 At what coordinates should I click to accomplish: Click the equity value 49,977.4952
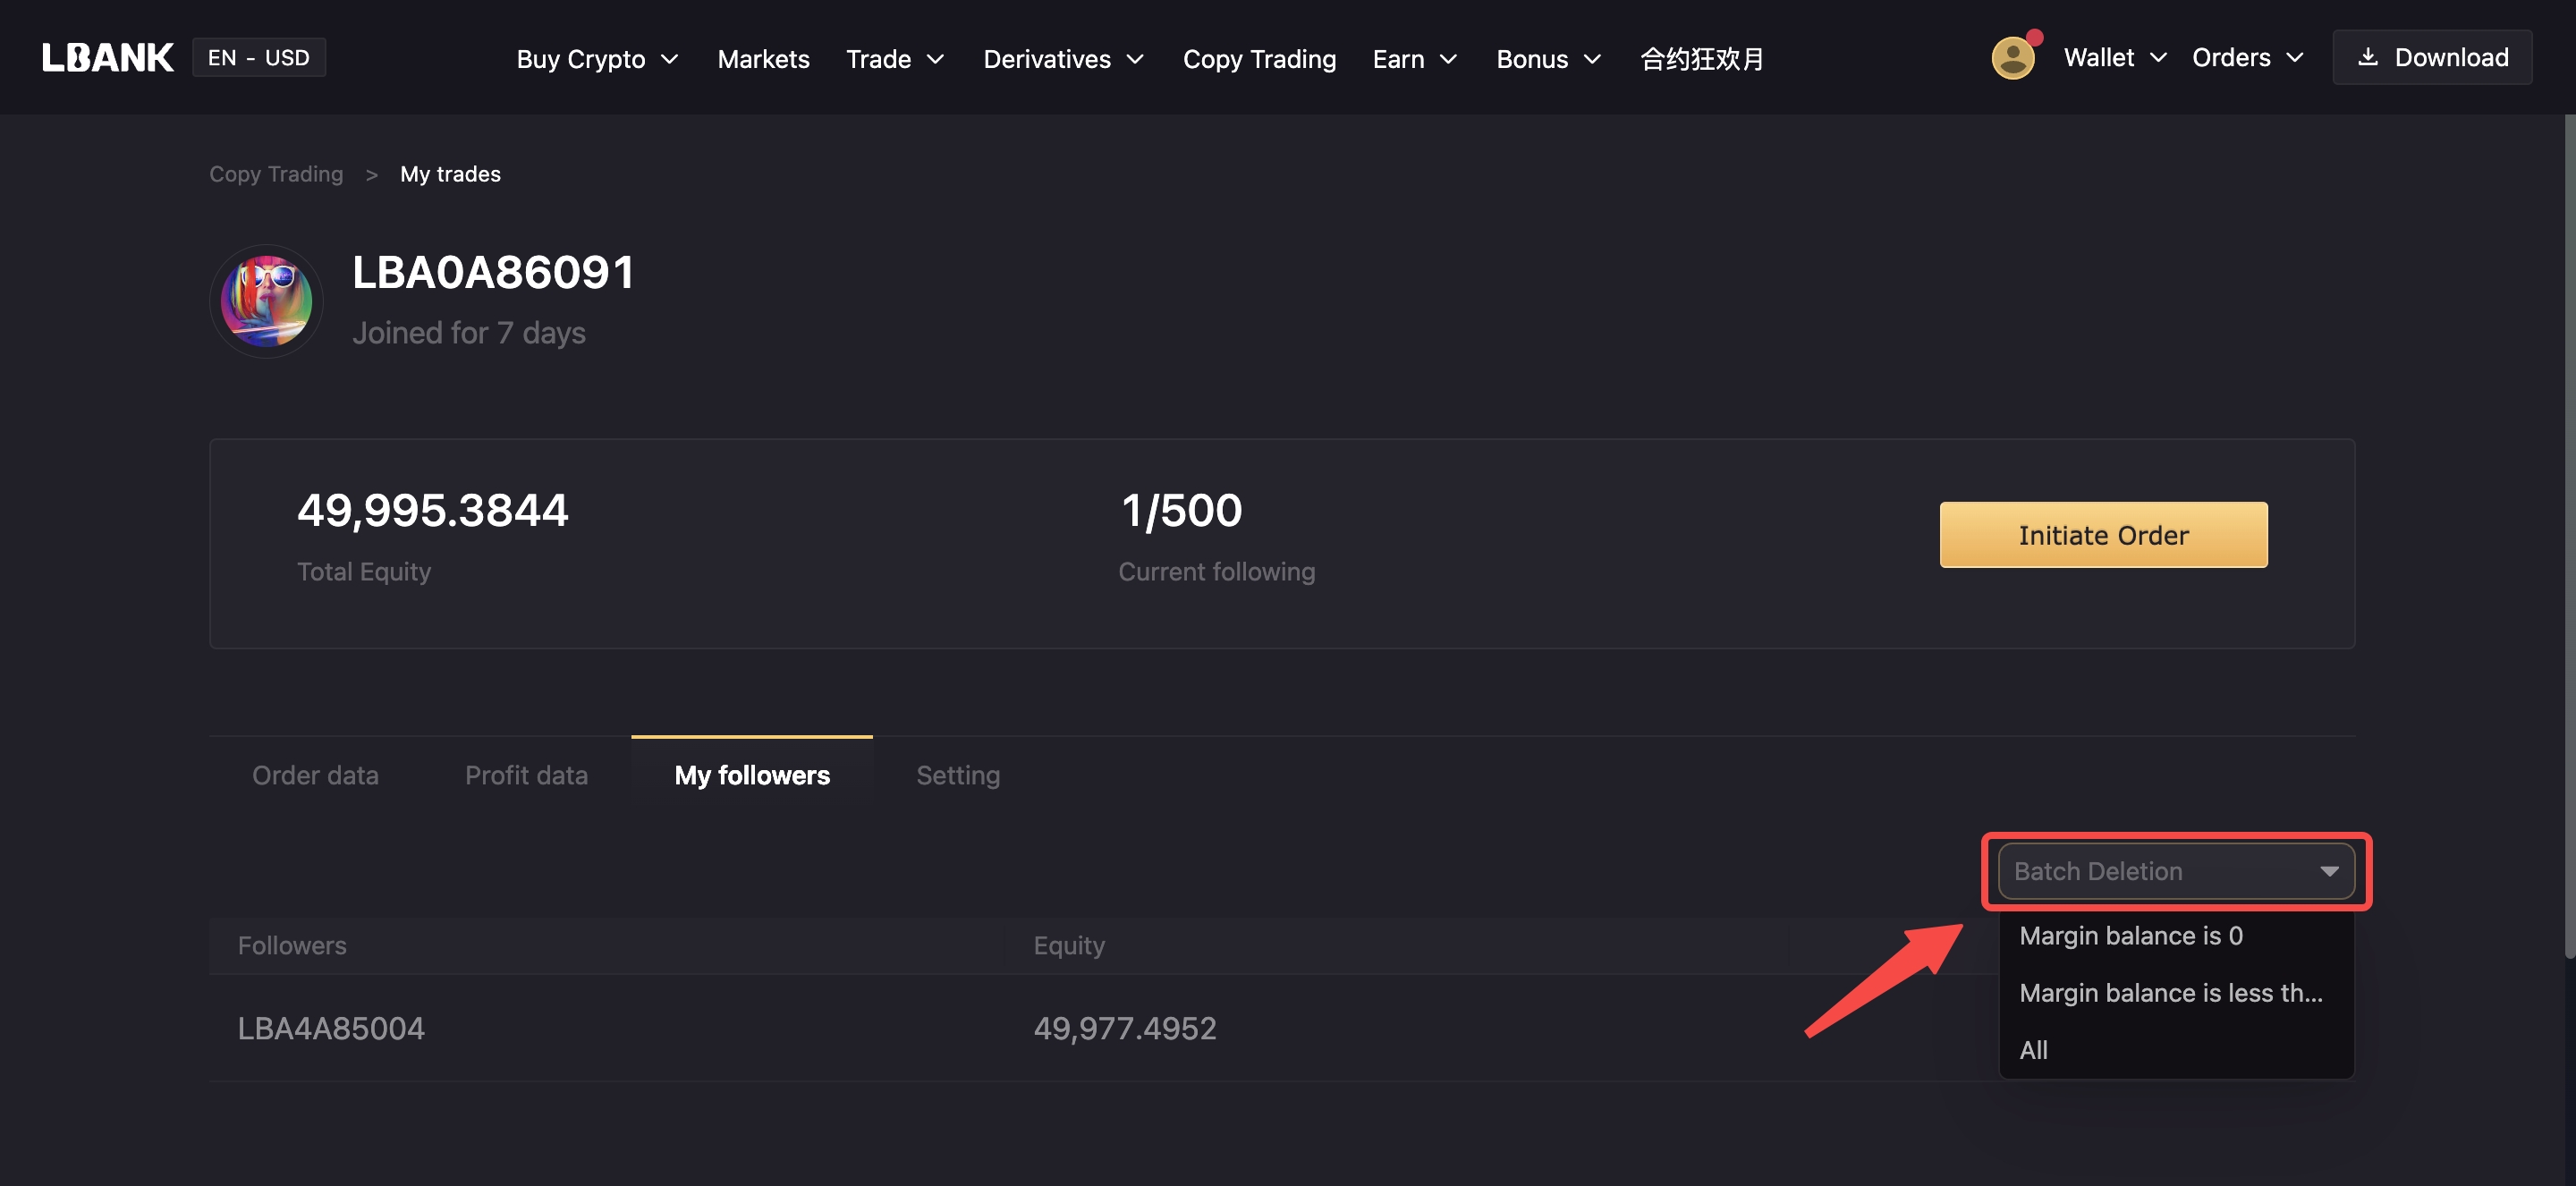coord(1124,1028)
